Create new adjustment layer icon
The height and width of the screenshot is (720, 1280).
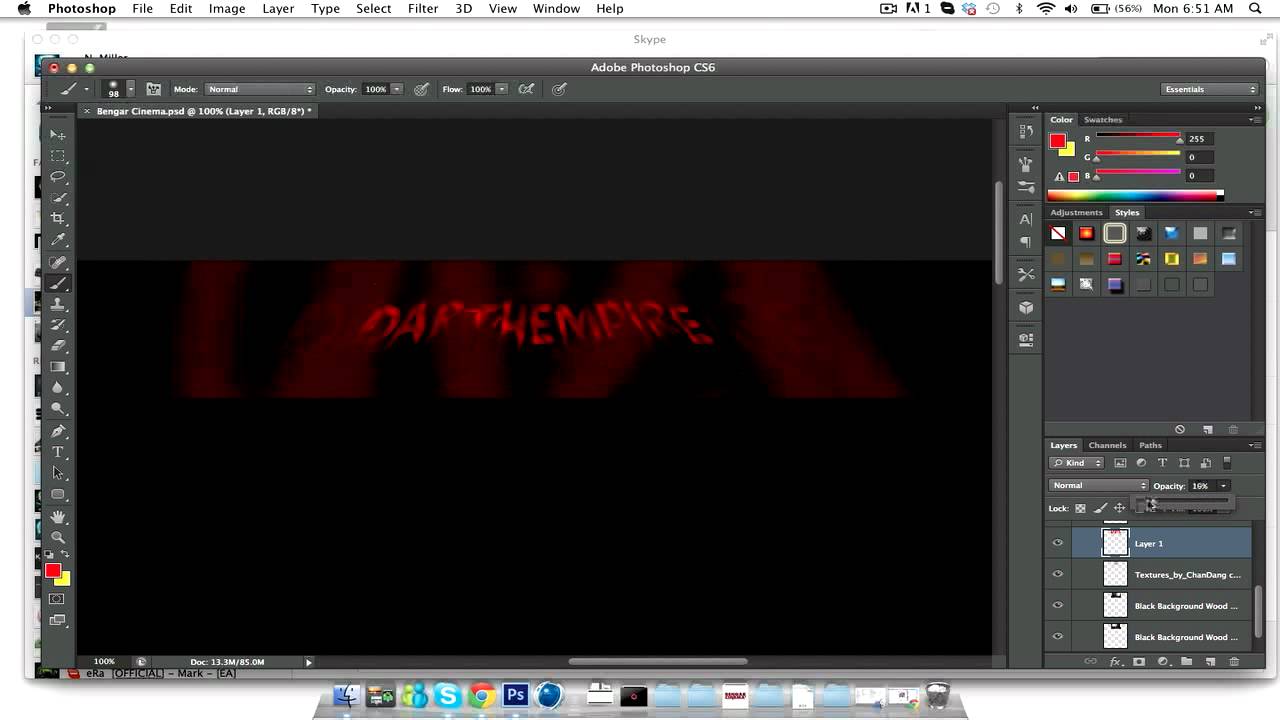[x=1163, y=662]
